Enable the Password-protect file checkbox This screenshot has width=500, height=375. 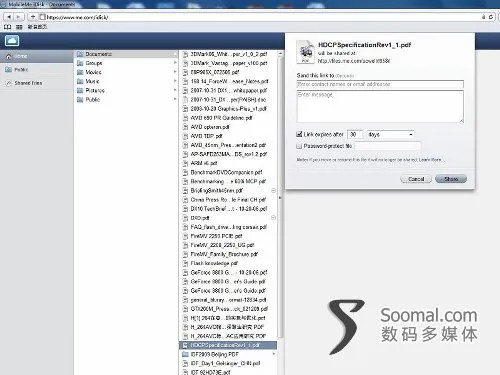pyautogui.click(x=299, y=146)
